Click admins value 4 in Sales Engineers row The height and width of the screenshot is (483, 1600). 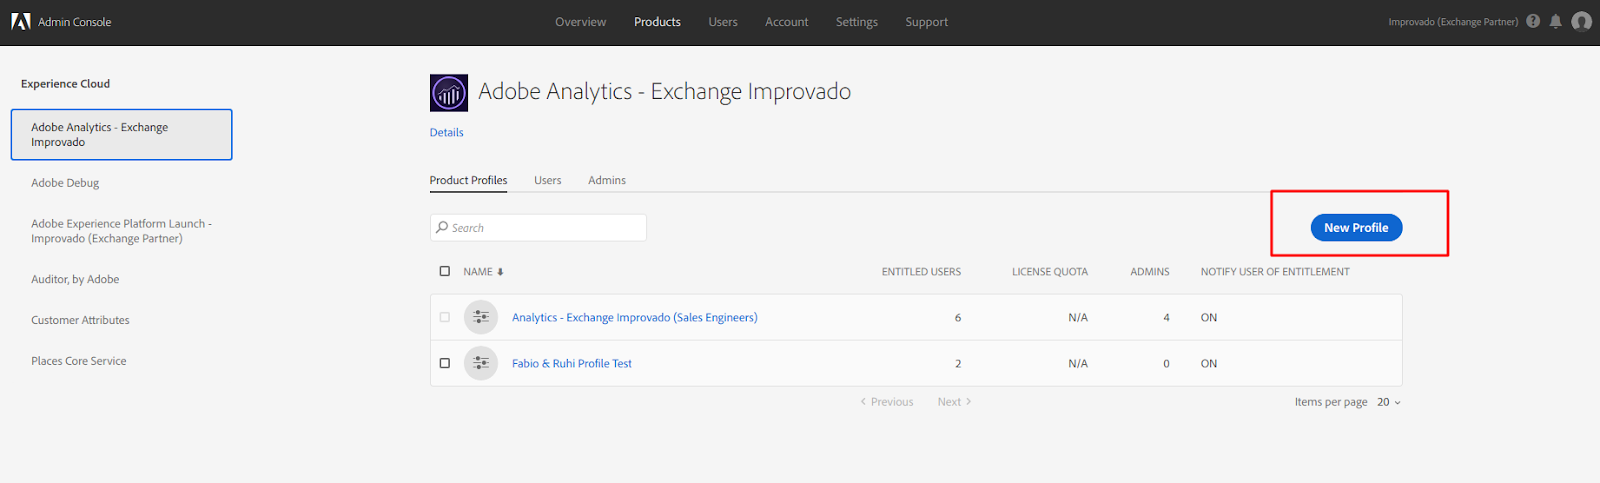coord(1166,318)
